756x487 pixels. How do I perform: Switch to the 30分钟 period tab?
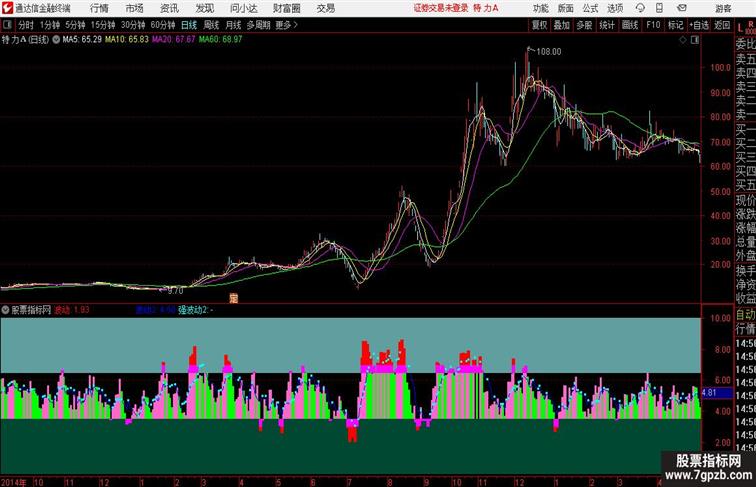[x=133, y=25]
